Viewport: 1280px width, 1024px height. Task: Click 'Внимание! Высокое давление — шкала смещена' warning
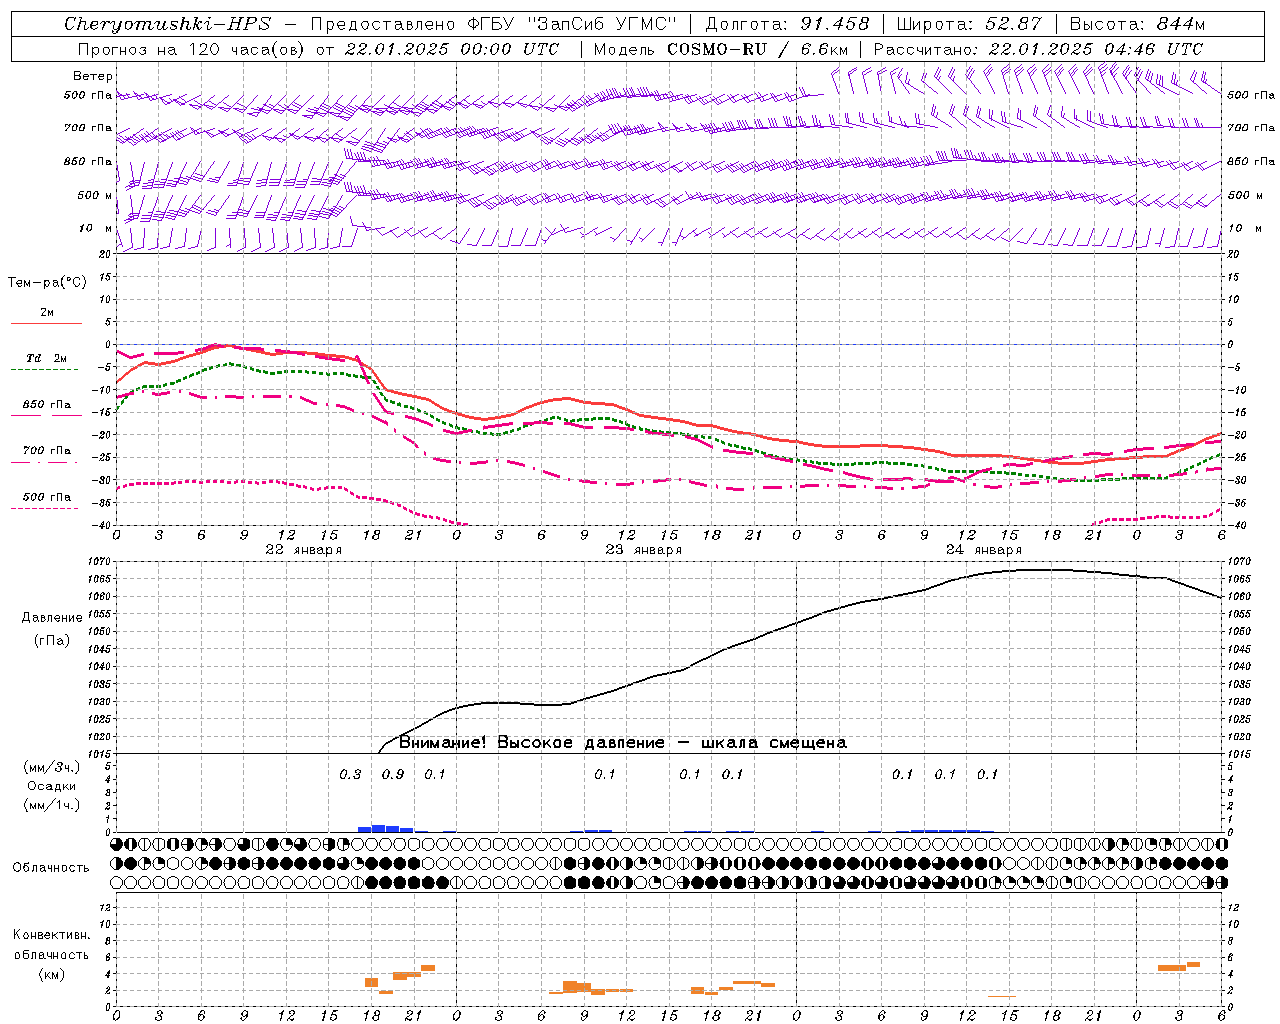coord(622,742)
